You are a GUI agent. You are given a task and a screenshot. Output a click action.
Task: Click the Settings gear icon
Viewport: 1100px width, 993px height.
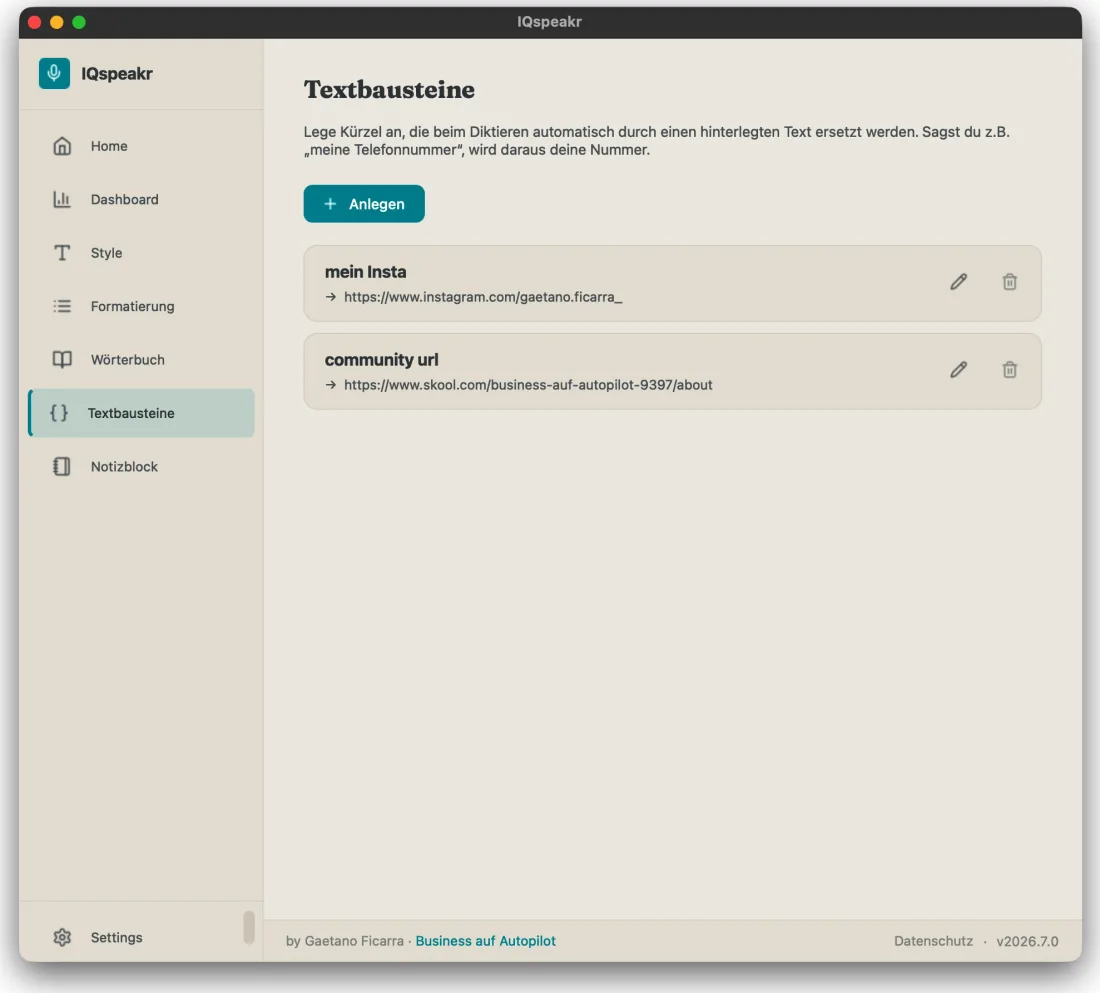pos(62,937)
